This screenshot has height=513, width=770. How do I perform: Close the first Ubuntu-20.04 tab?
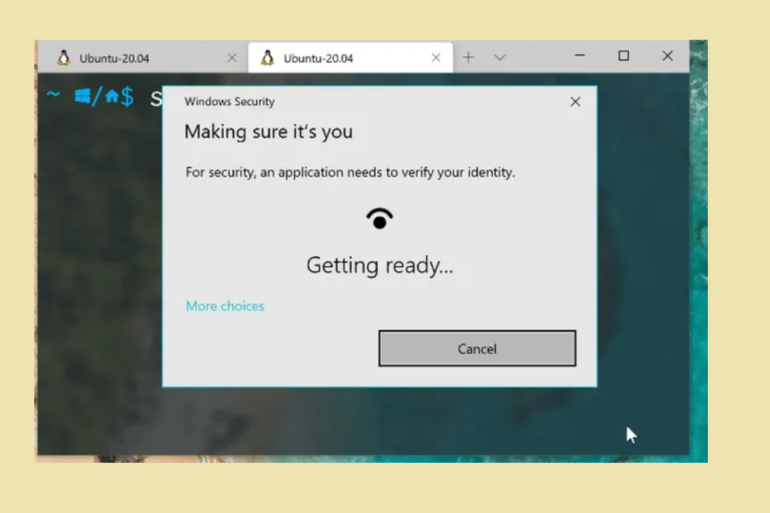point(232,58)
